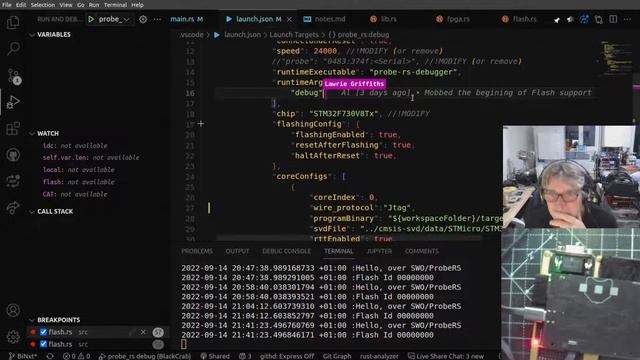
Task: Switch to the lib.rs editor tab
Action: pos(384,19)
